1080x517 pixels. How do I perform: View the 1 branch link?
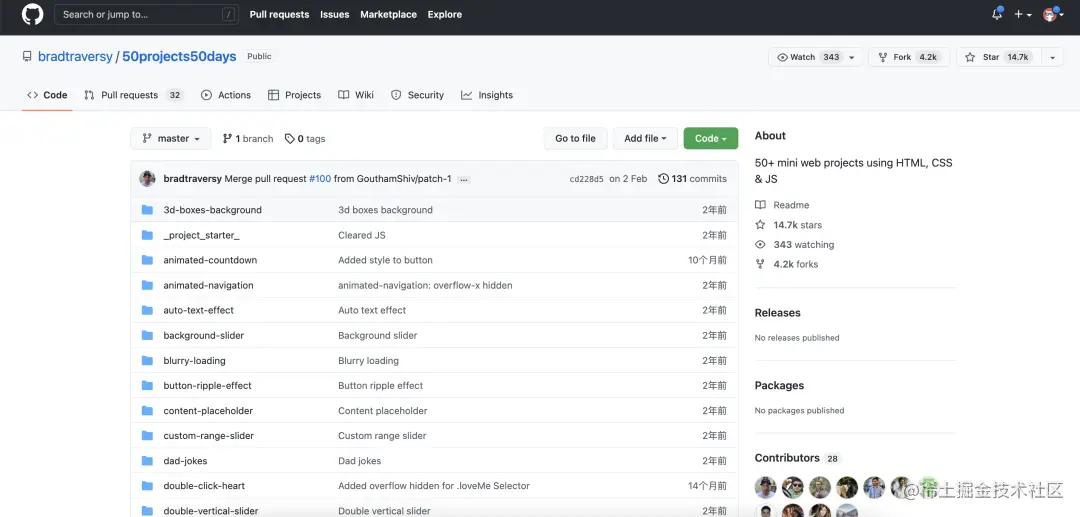tap(248, 138)
